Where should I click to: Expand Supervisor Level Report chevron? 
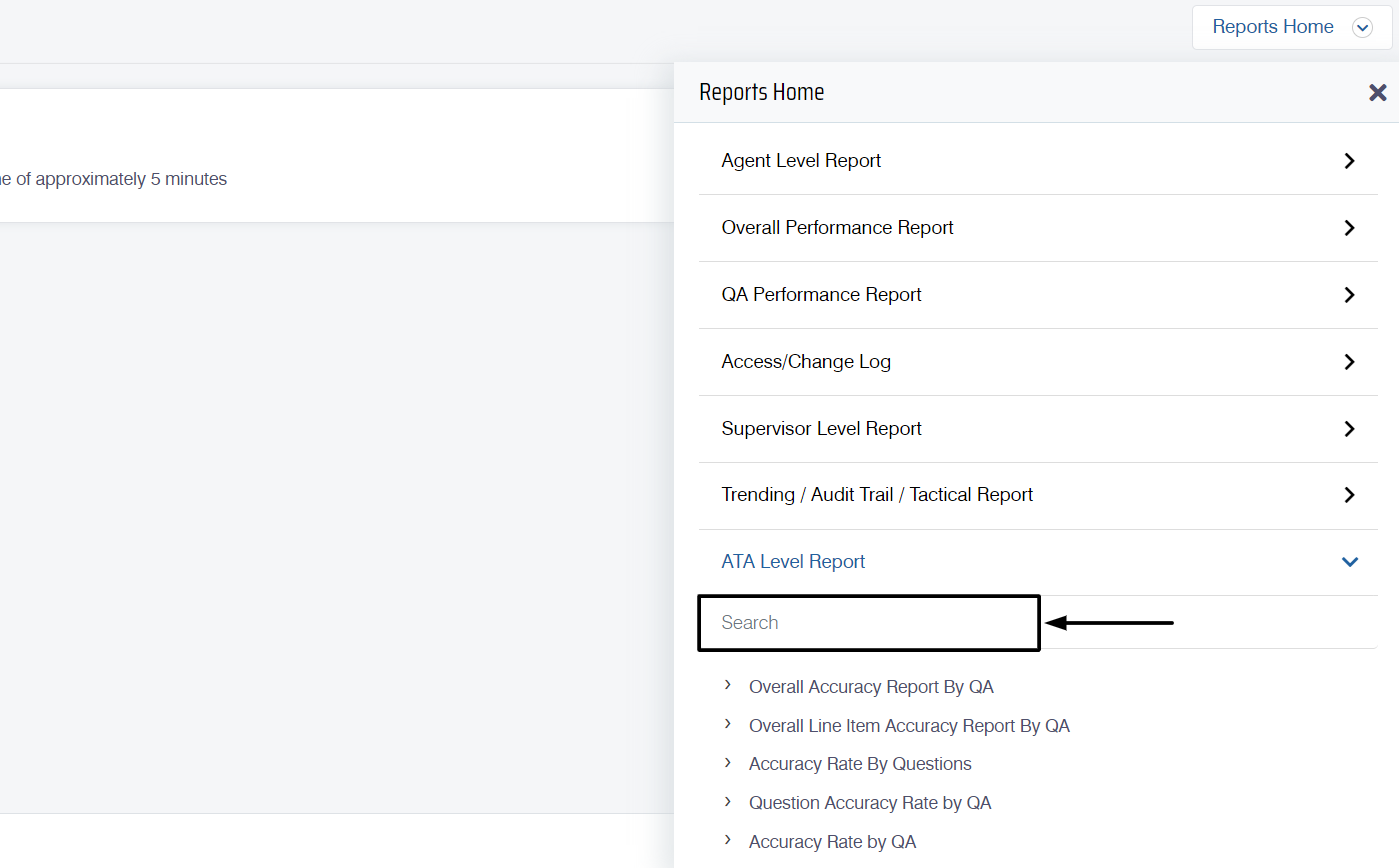pos(1349,429)
